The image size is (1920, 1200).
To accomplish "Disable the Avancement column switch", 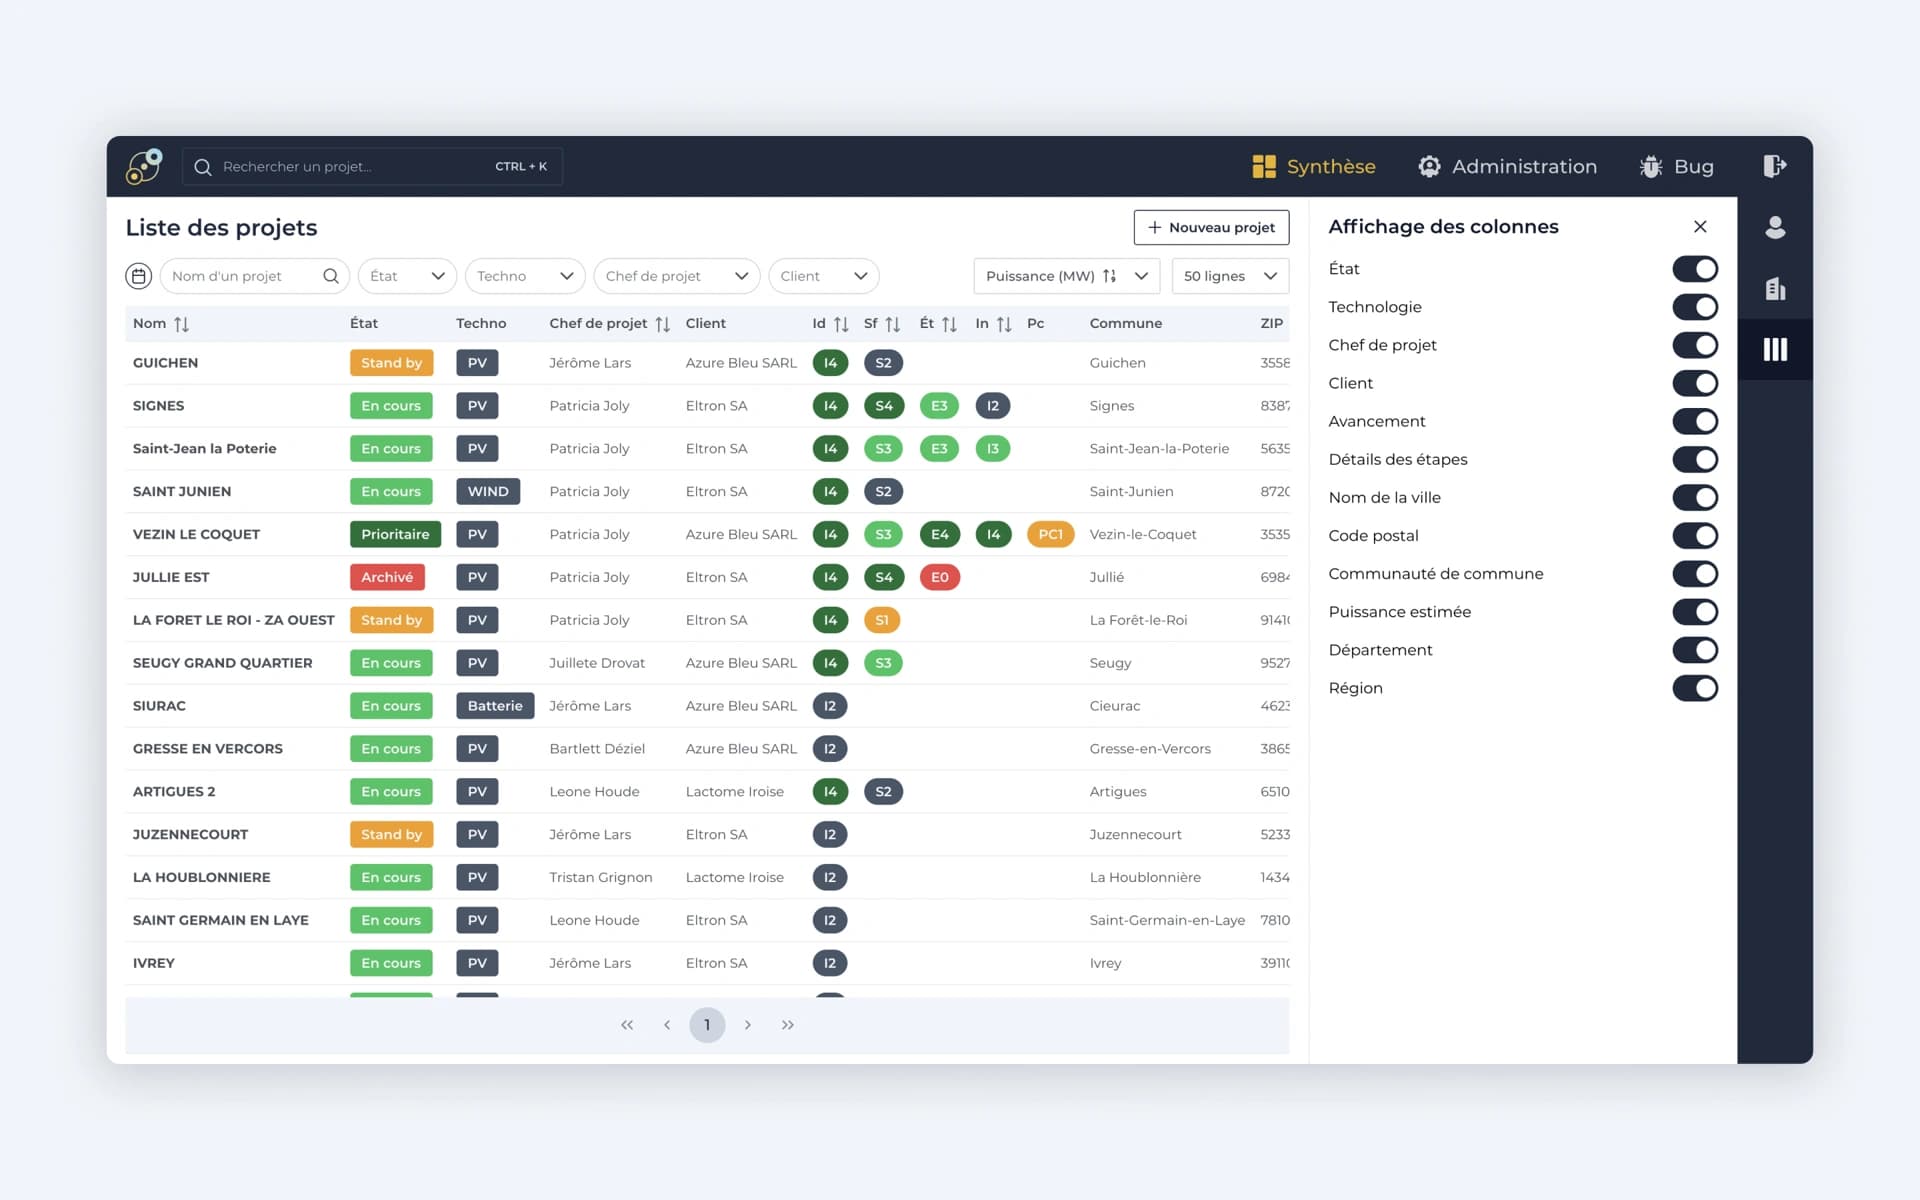I will tap(1695, 421).
